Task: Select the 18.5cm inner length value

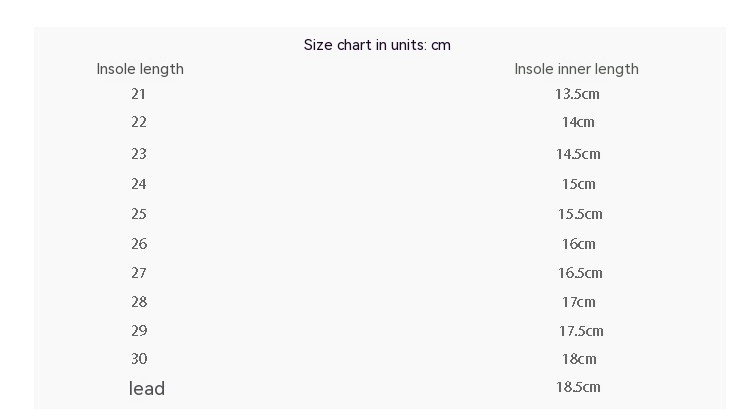Action: pos(578,387)
